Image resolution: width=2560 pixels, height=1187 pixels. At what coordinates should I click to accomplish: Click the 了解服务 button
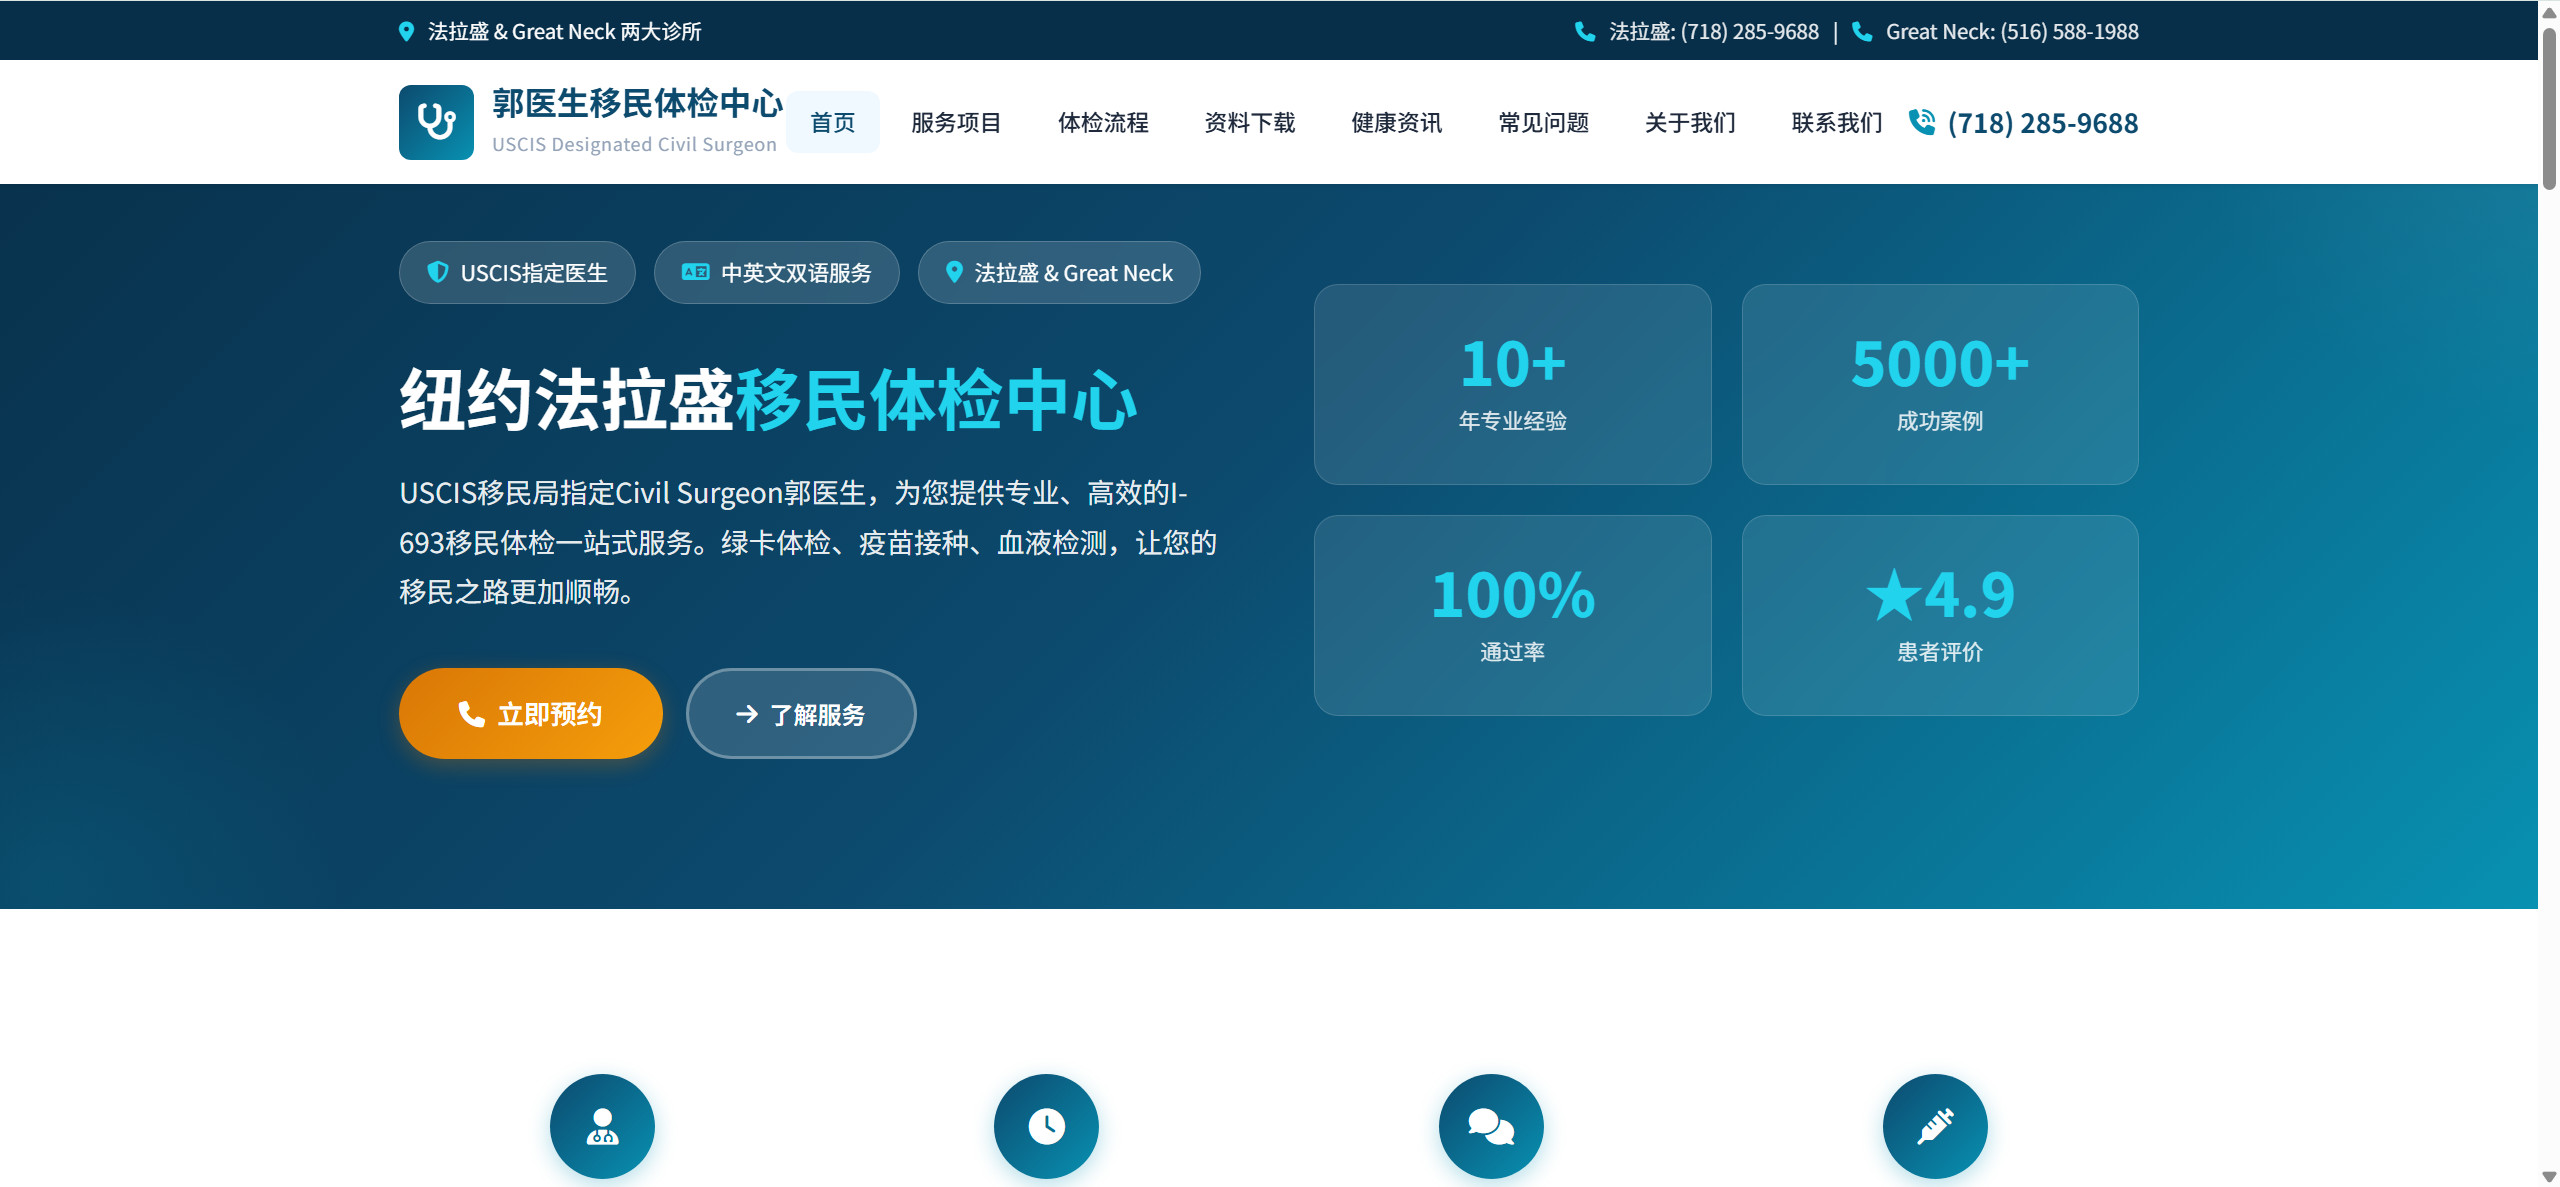coord(801,714)
